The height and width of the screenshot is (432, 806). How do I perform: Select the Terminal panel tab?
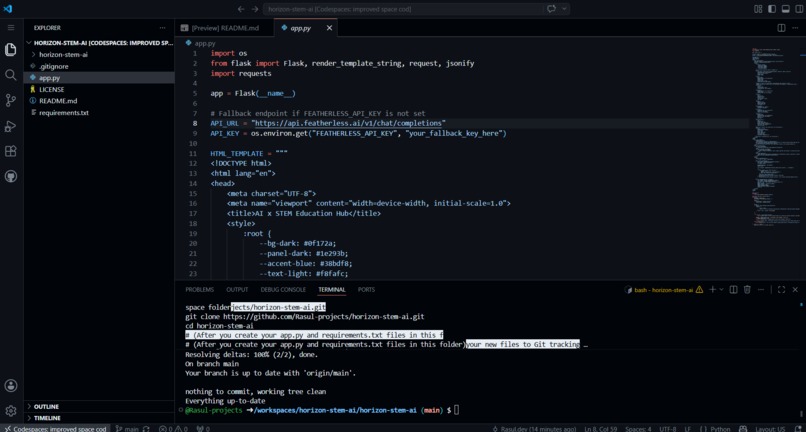point(332,290)
